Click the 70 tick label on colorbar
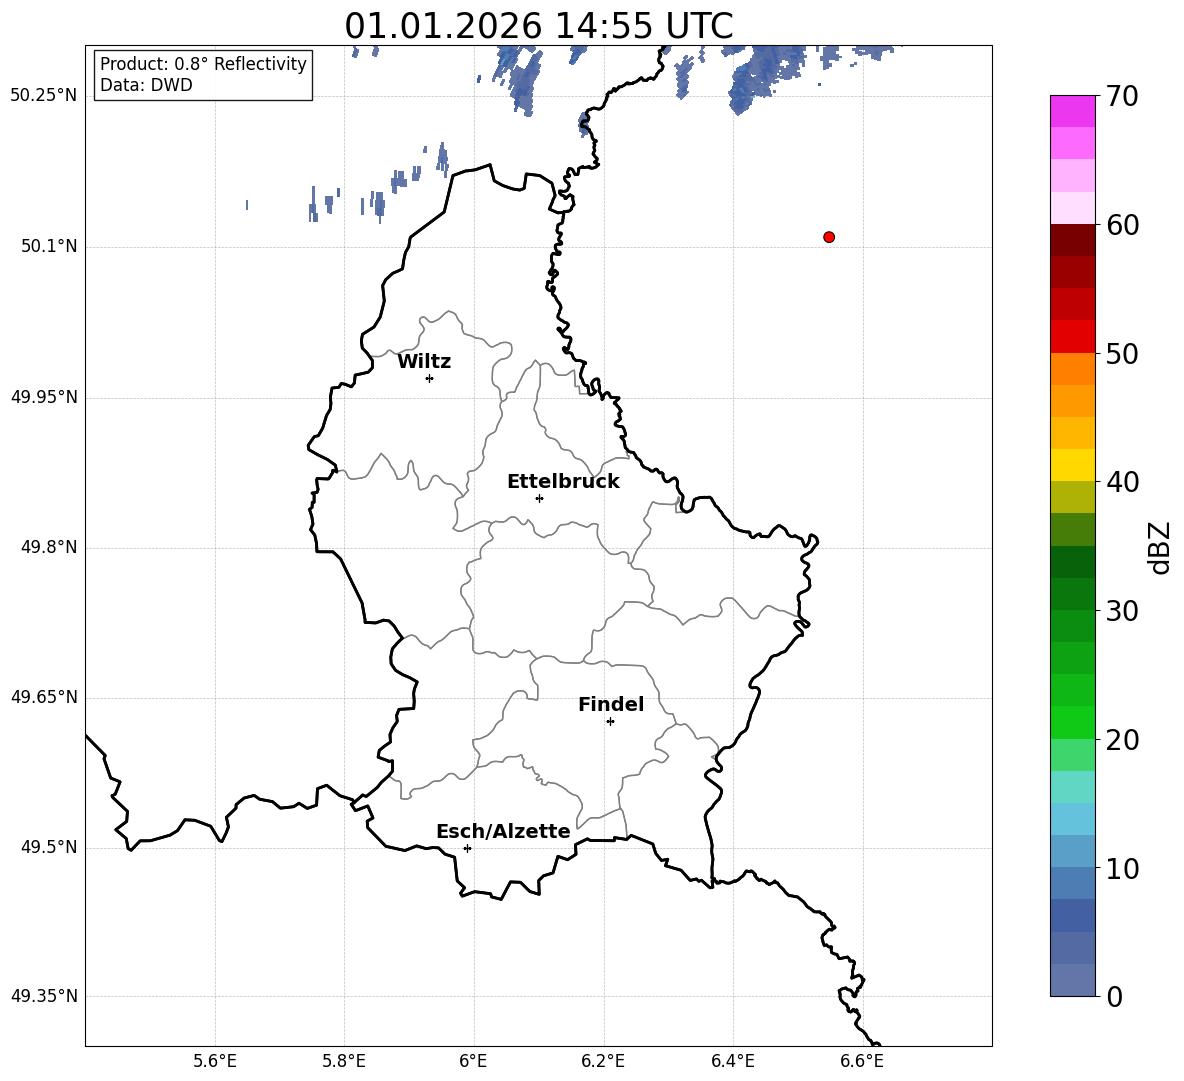This screenshot has width=1184, height=1081. click(x=1121, y=96)
